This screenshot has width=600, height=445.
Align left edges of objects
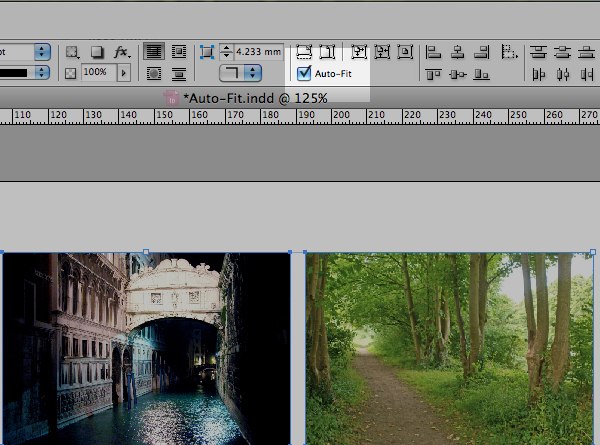(x=434, y=52)
